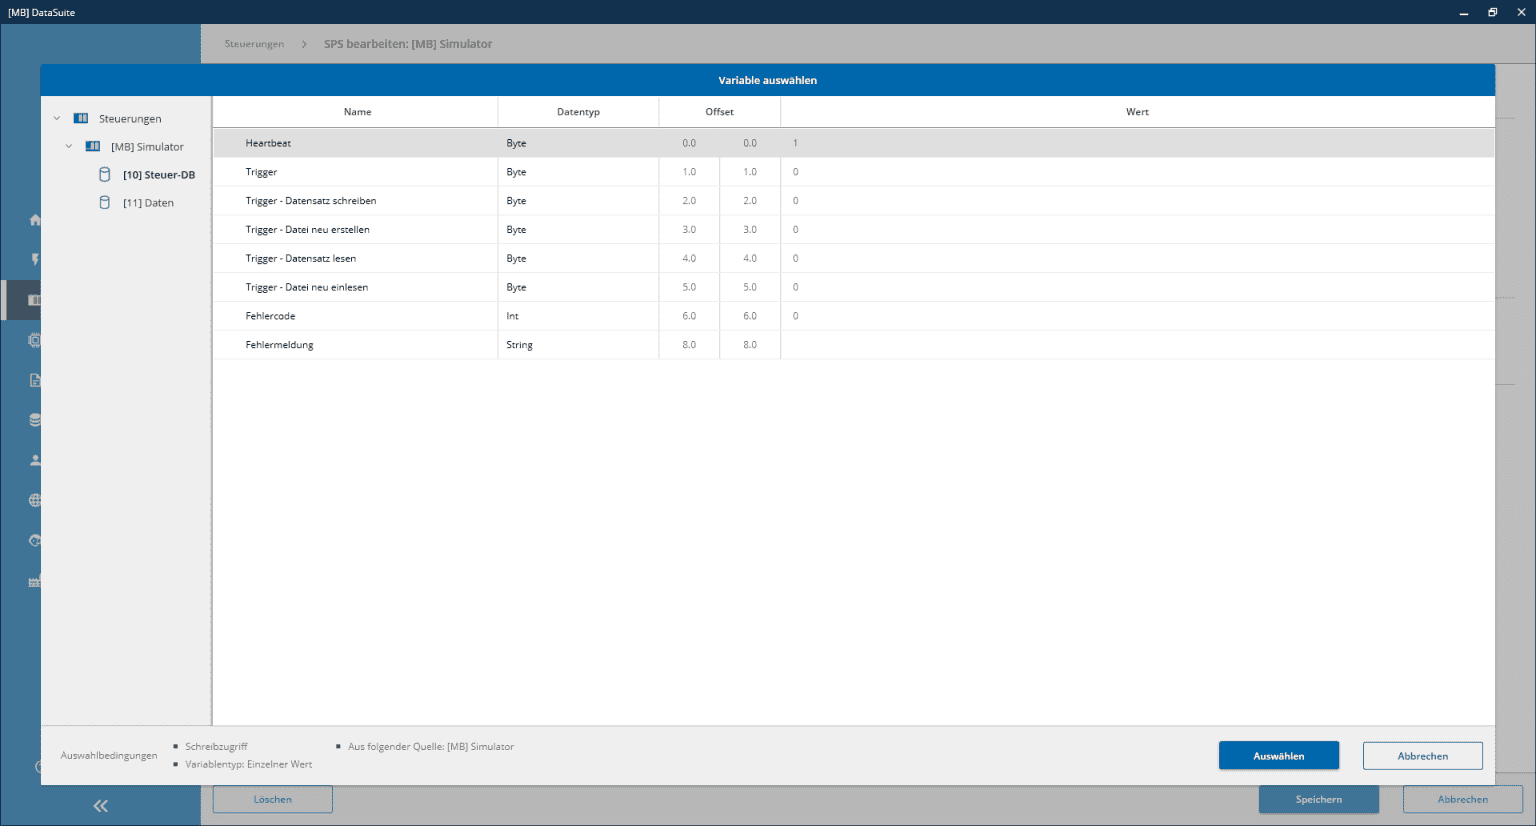This screenshot has width=1536, height=826.
Task: Open the [10] Steuer-DB data block
Action: 159,175
